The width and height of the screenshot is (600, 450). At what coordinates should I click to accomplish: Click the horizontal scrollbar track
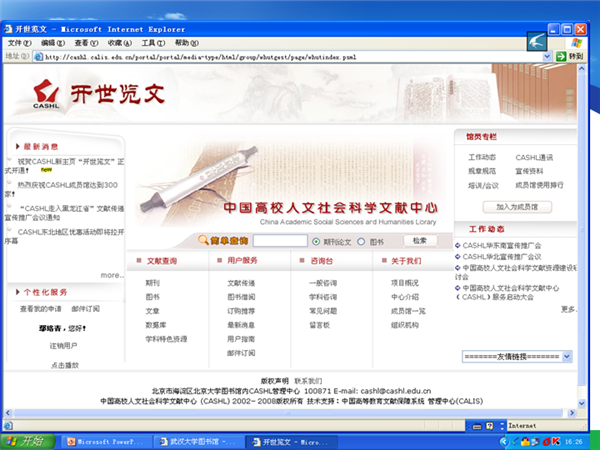(x=288, y=413)
